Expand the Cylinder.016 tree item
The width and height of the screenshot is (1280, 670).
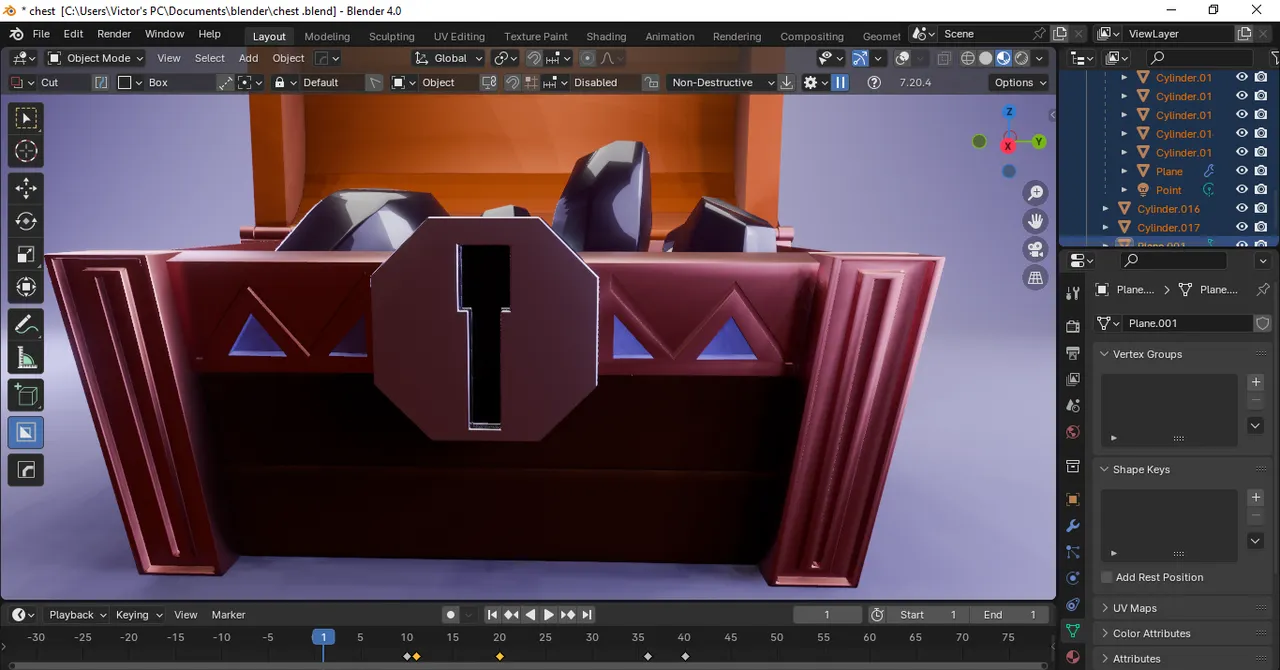pyautogui.click(x=1105, y=209)
